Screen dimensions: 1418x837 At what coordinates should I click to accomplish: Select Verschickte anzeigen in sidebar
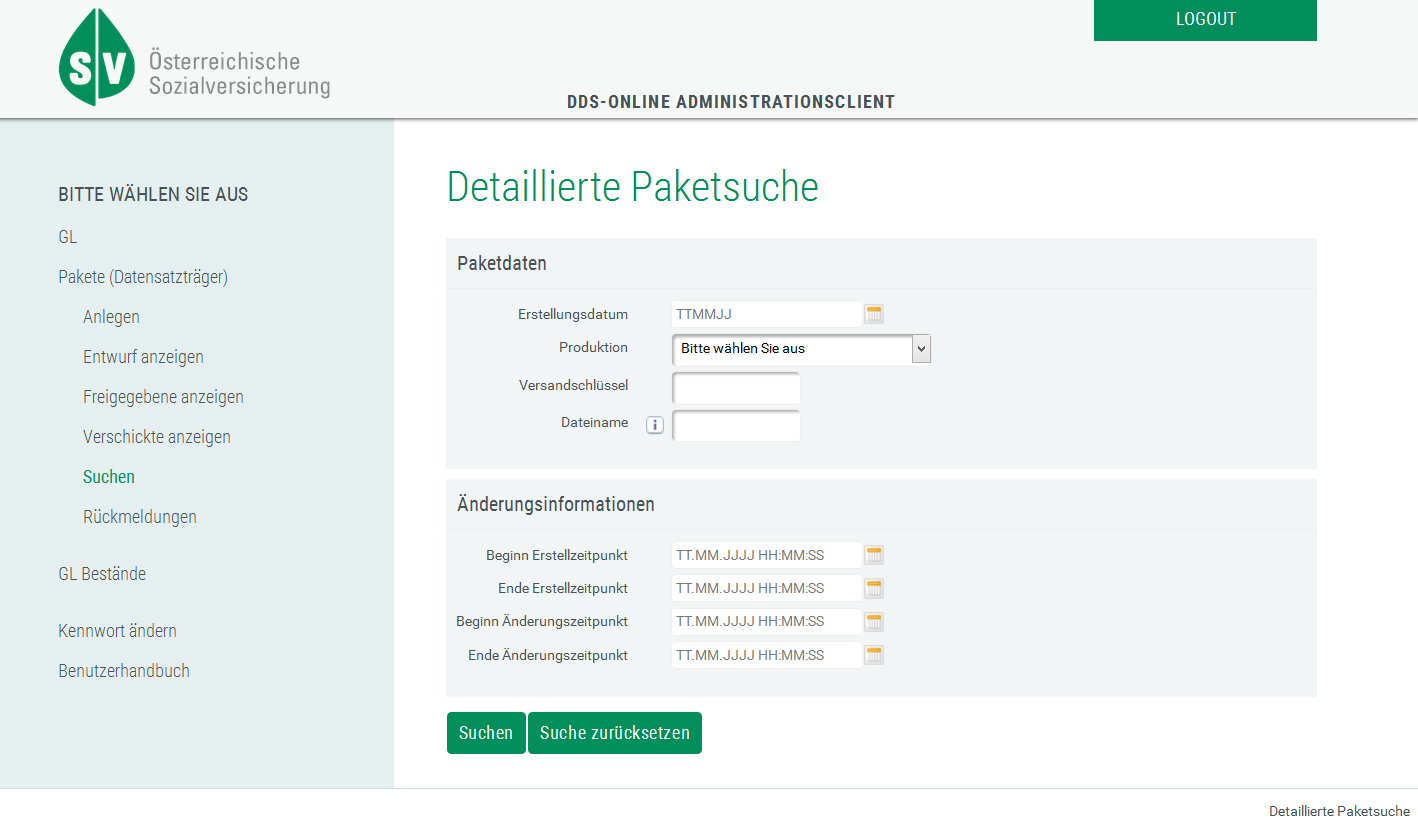point(157,437)
